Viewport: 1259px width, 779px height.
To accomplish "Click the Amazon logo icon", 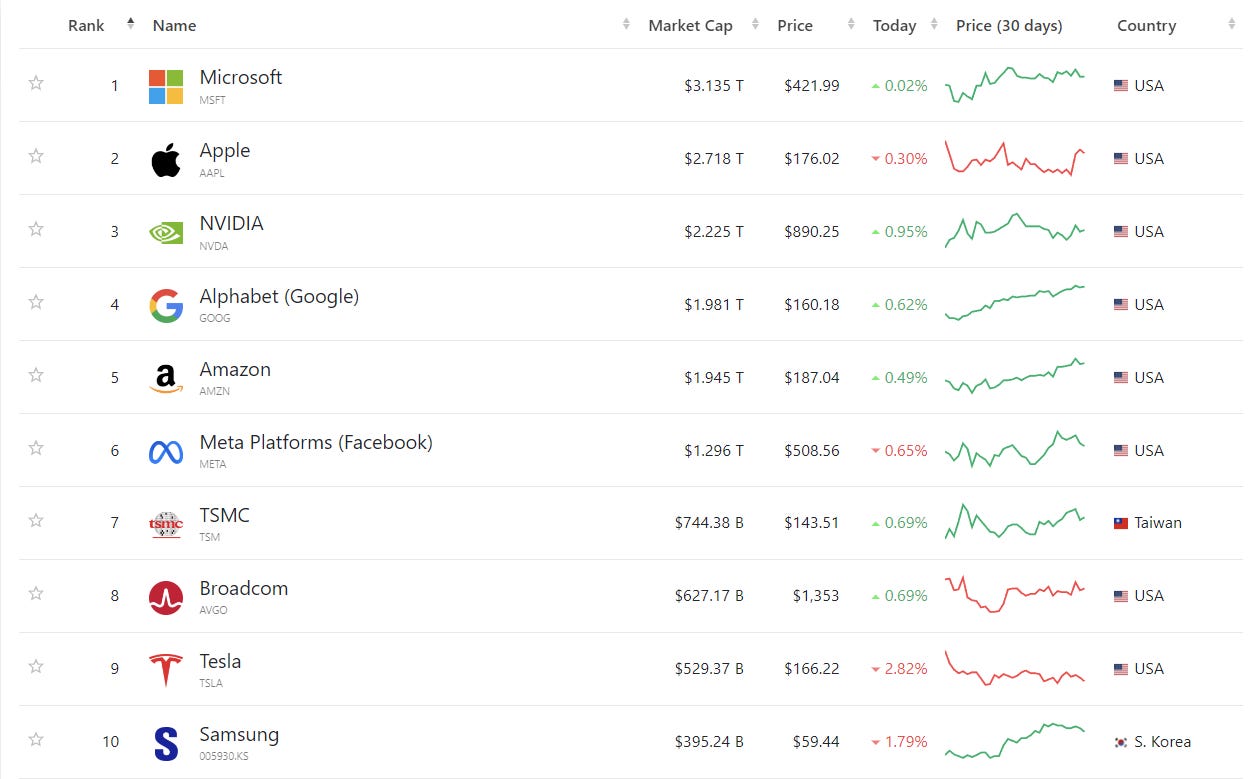I will tap(166, 379).
